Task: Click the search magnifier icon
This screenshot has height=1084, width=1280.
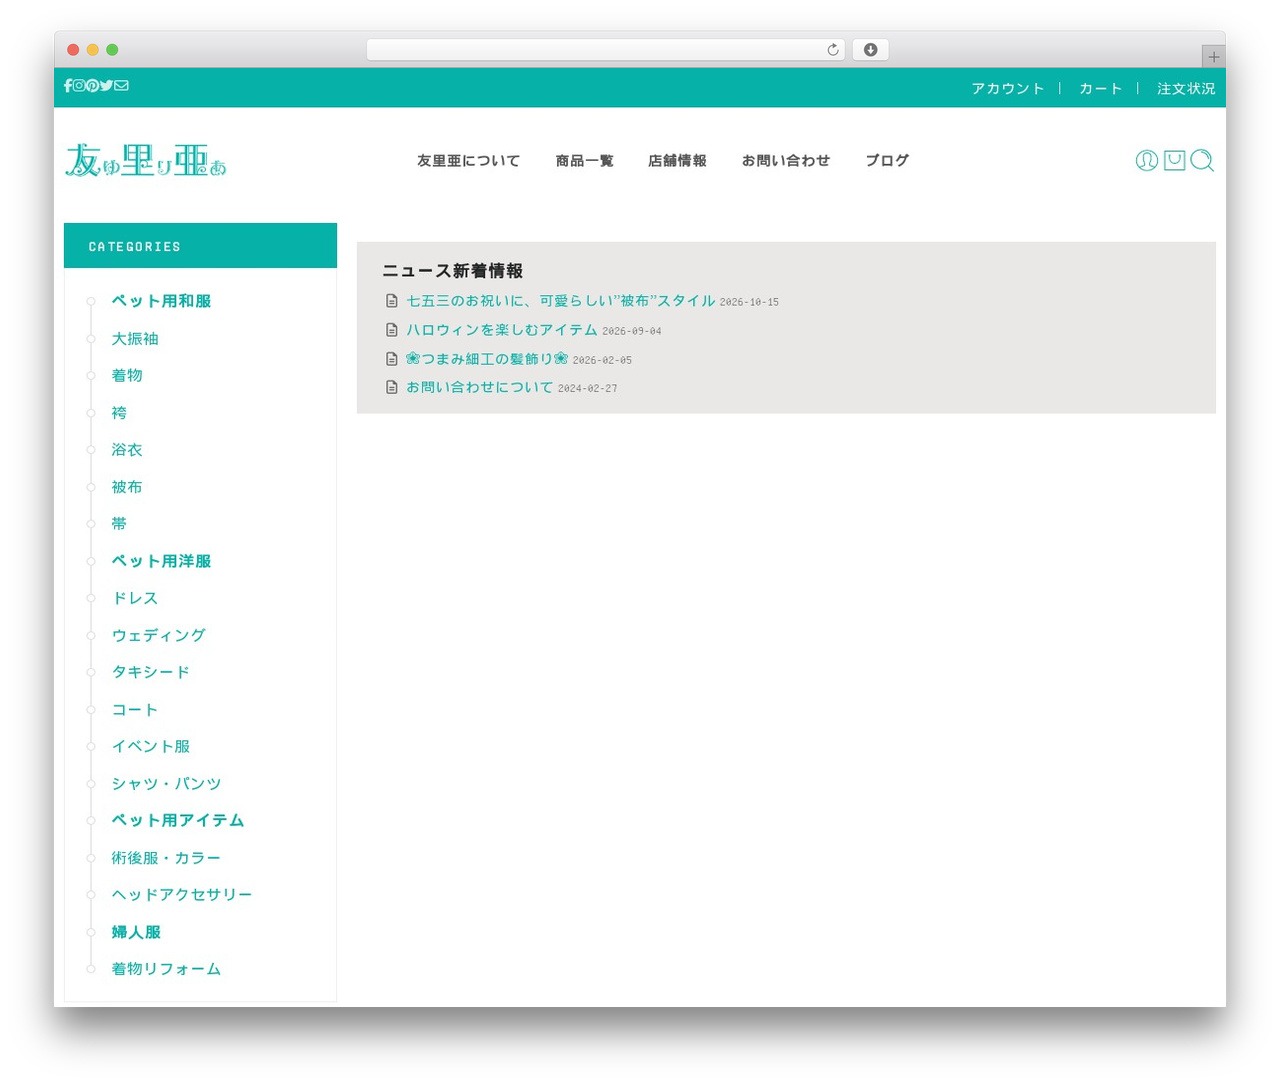Action: [1202, 160]
